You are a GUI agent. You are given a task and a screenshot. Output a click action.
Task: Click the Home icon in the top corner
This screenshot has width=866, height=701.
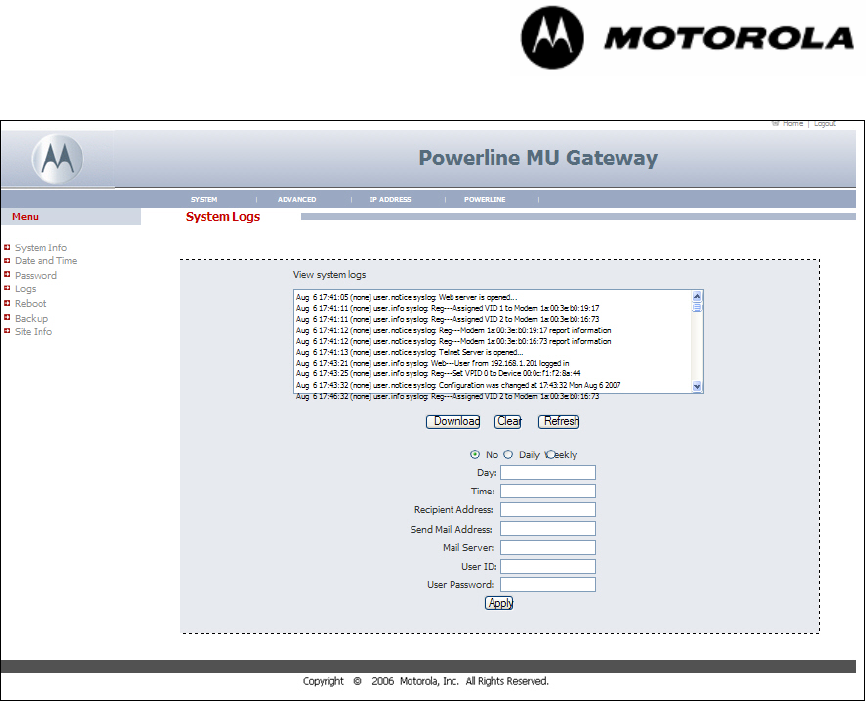point(775,124)
